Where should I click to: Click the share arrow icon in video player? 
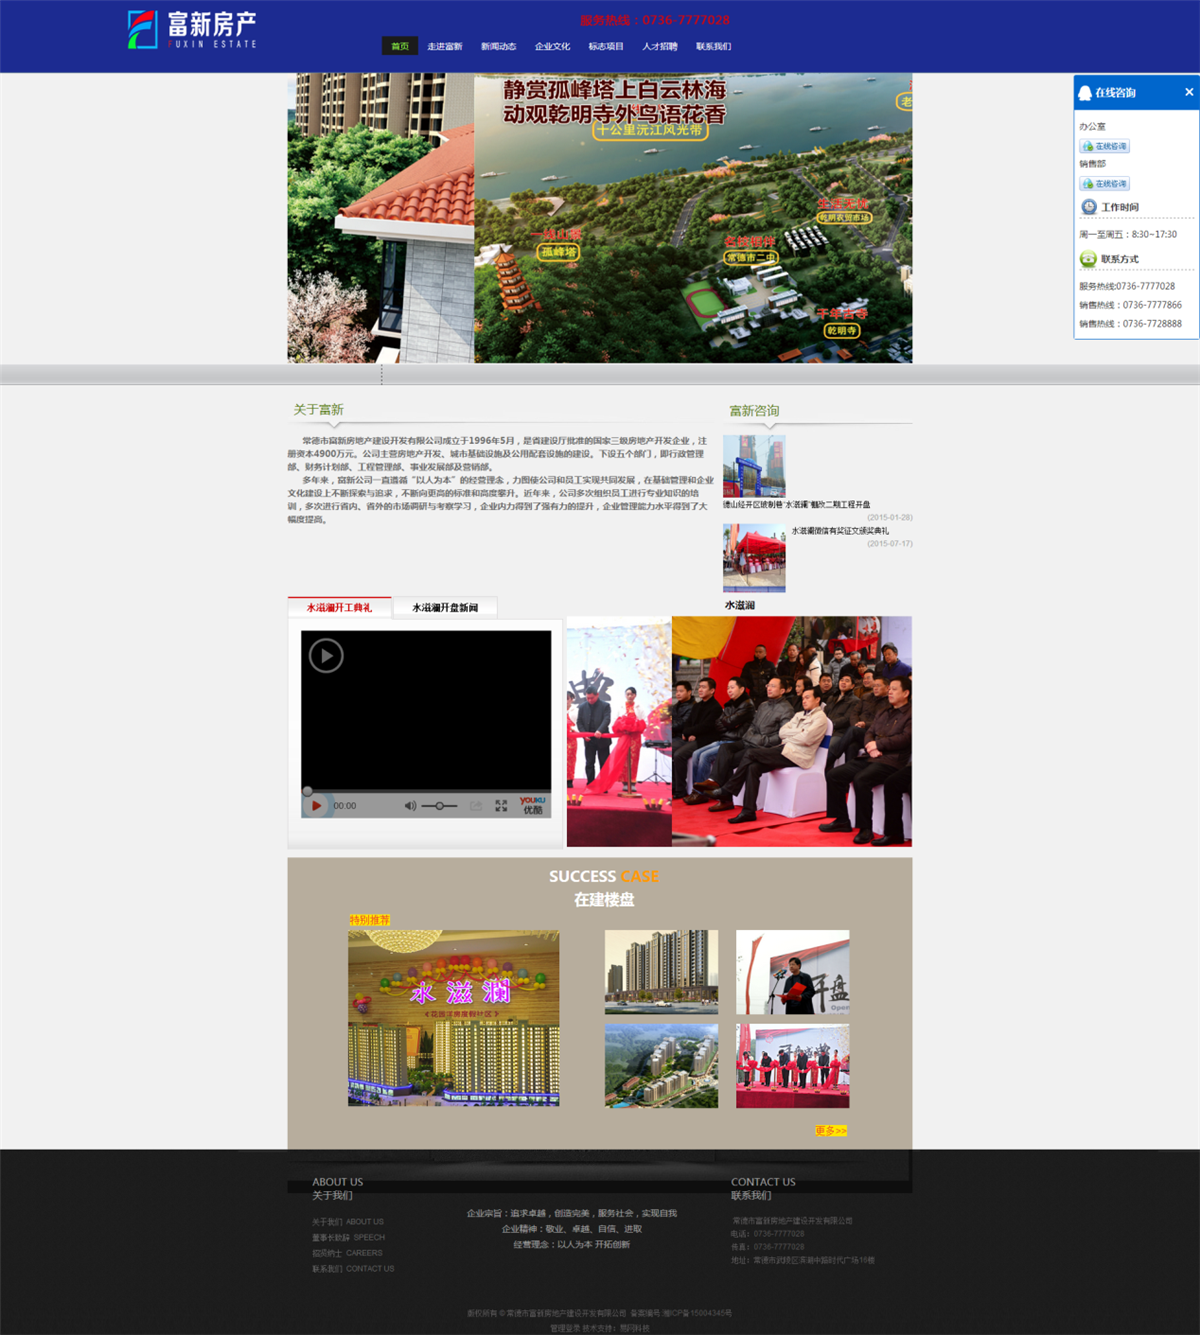(x=476, y=806)
